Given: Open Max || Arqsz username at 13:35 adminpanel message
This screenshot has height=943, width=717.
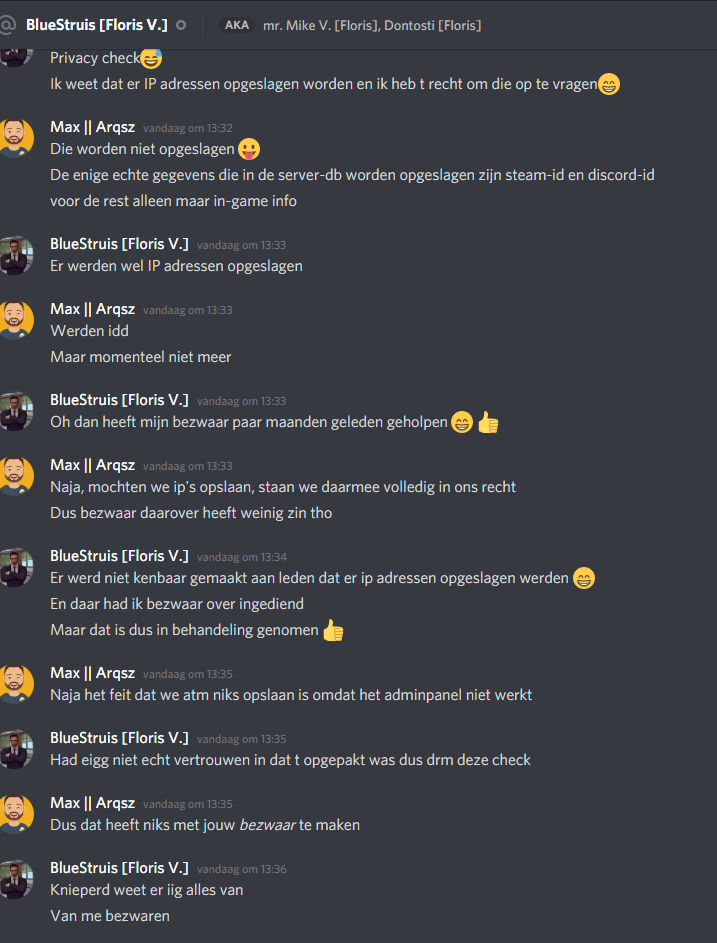Looking at the screenshot, I should [93, 673].
